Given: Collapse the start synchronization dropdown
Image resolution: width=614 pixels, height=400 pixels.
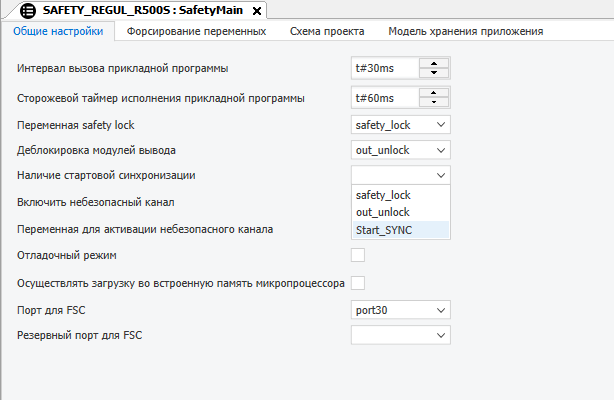Looking at the screenshot, I should tap(441, 175).
